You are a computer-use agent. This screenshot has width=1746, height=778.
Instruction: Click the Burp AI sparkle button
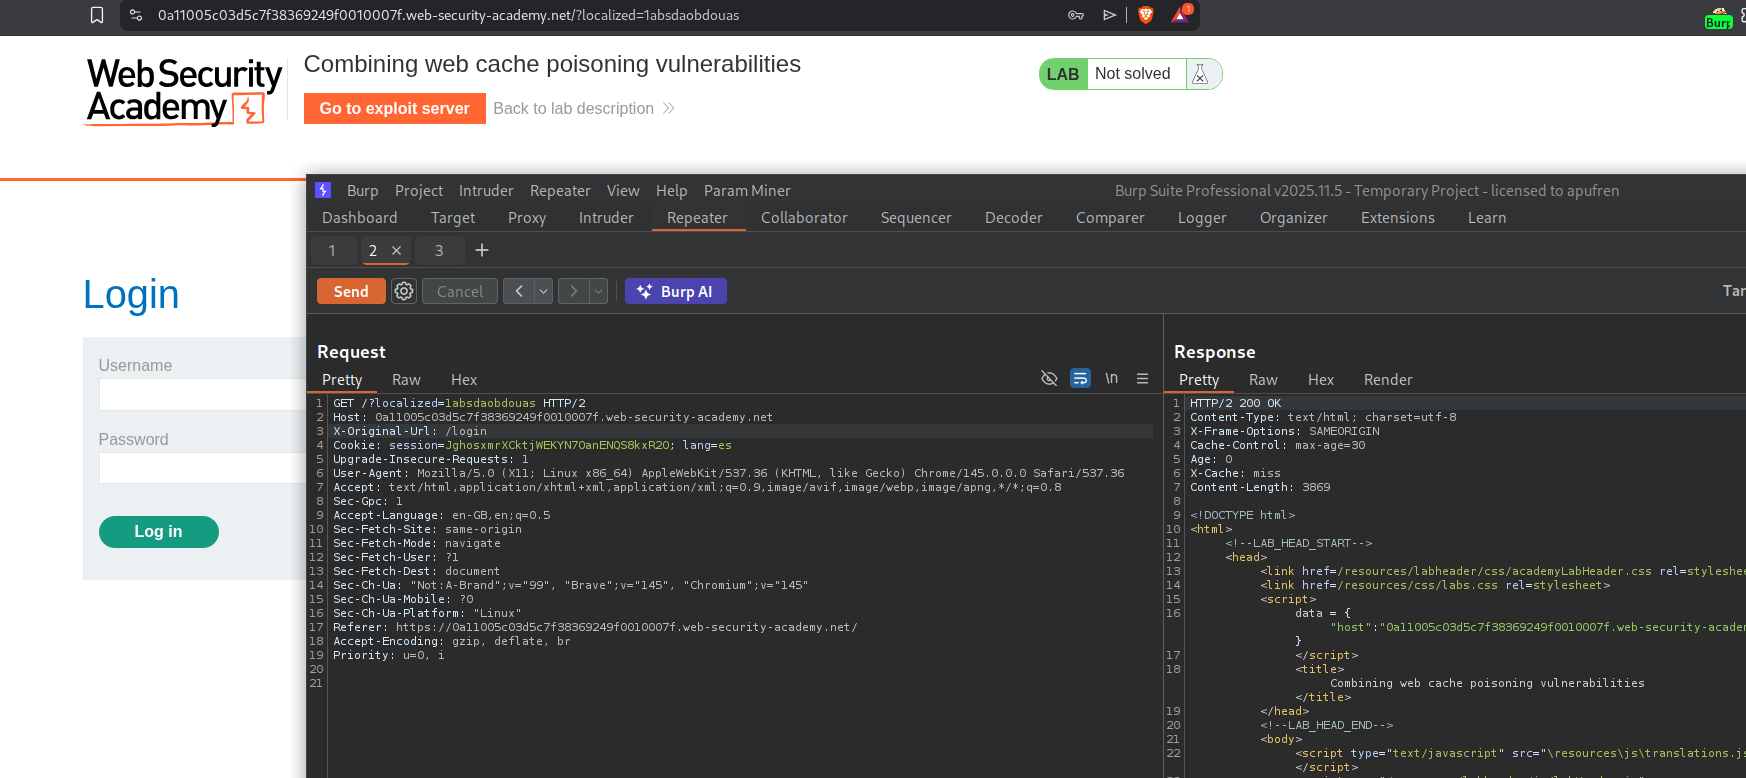coord(675,291)
